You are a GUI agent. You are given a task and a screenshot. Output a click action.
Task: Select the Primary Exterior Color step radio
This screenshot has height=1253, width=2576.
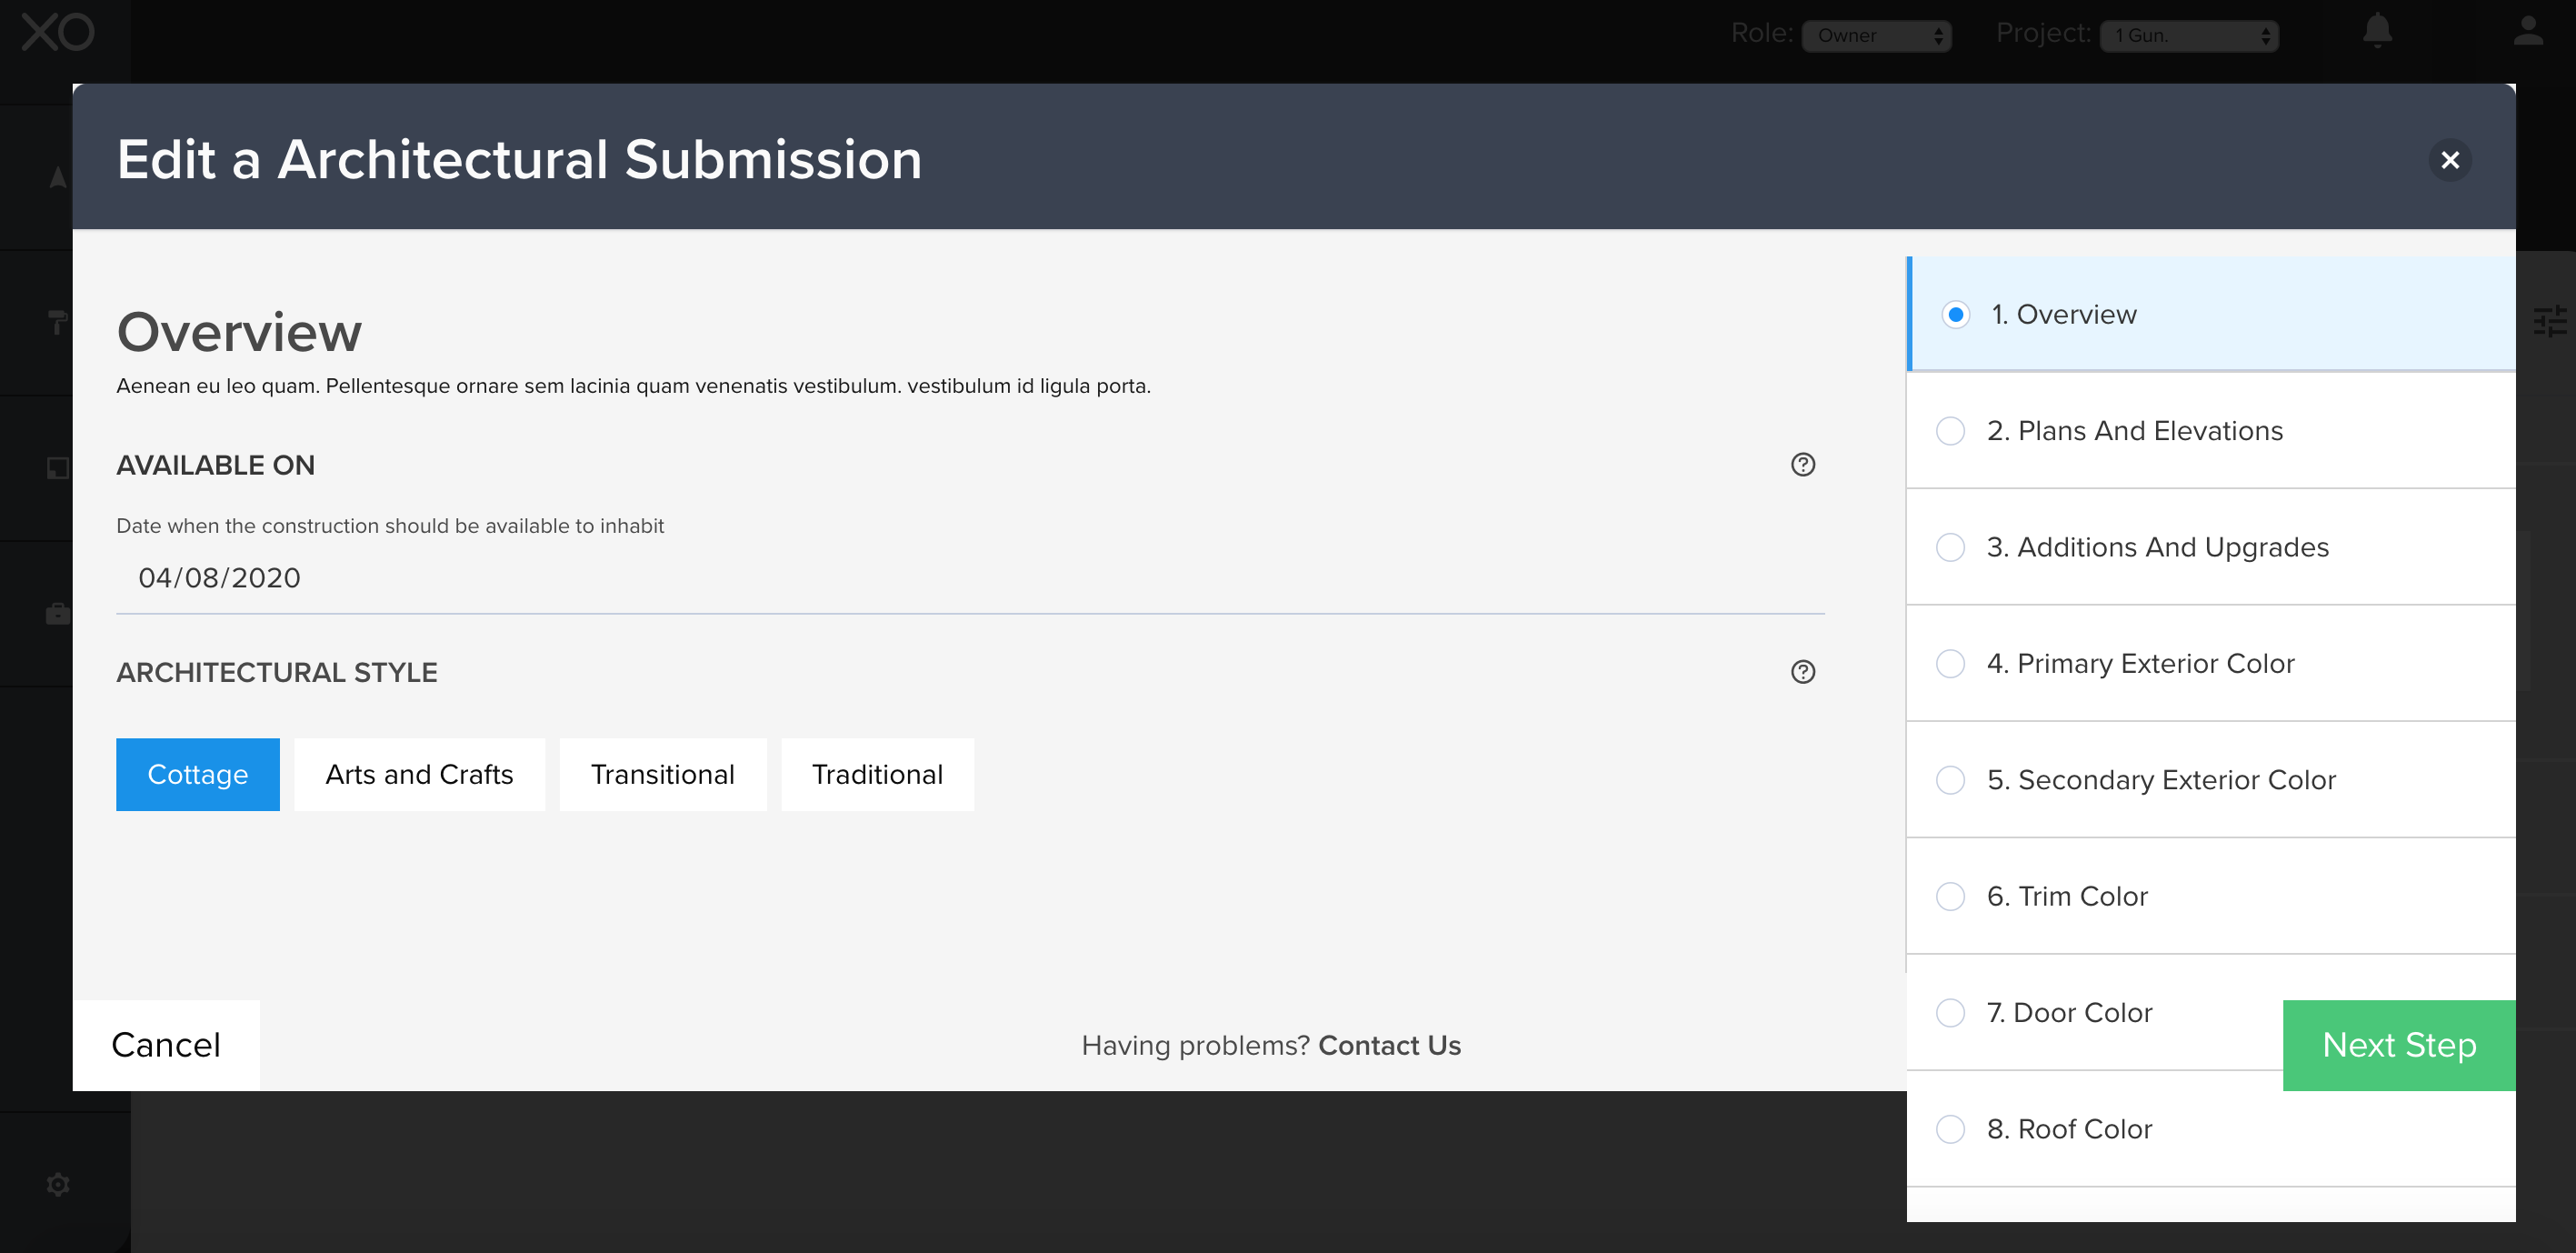1950,664
